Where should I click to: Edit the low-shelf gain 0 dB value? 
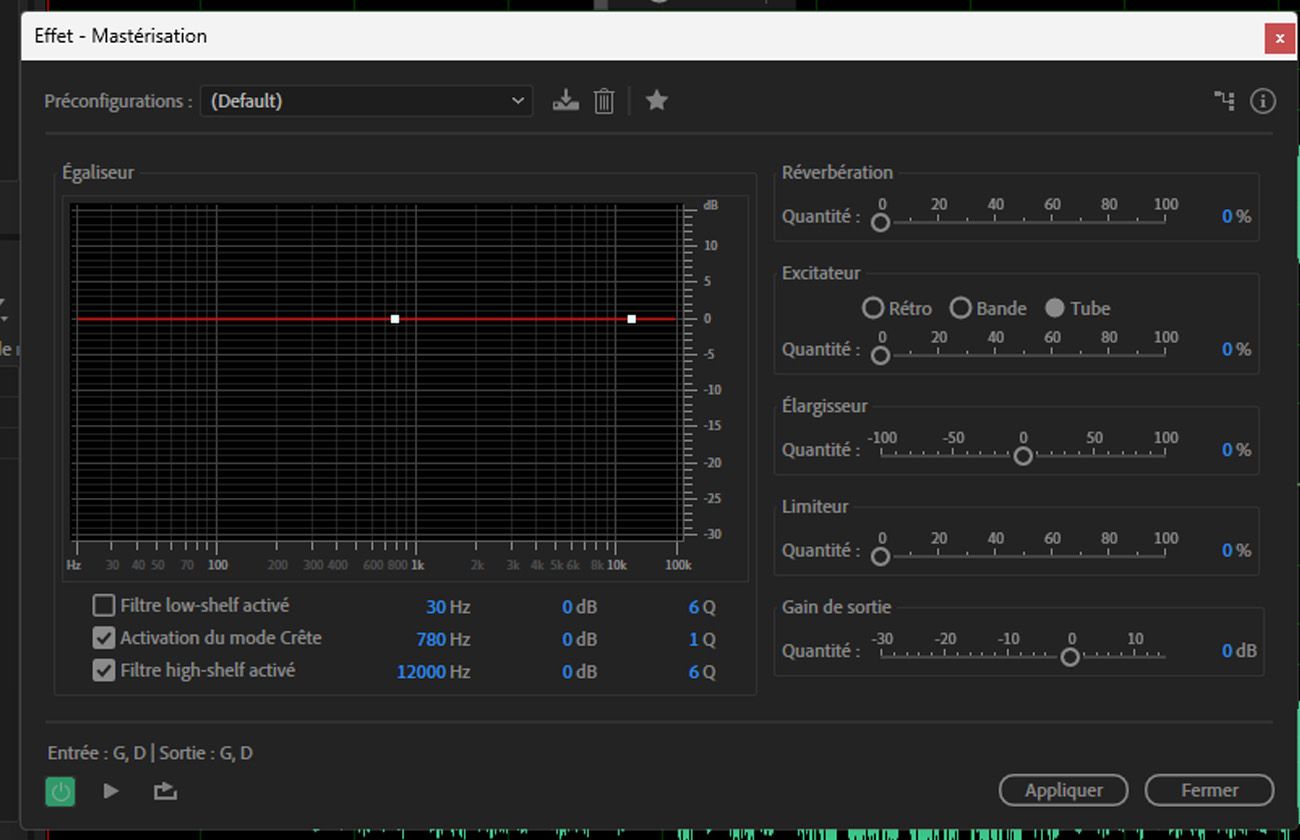click(x=567, y=607)
